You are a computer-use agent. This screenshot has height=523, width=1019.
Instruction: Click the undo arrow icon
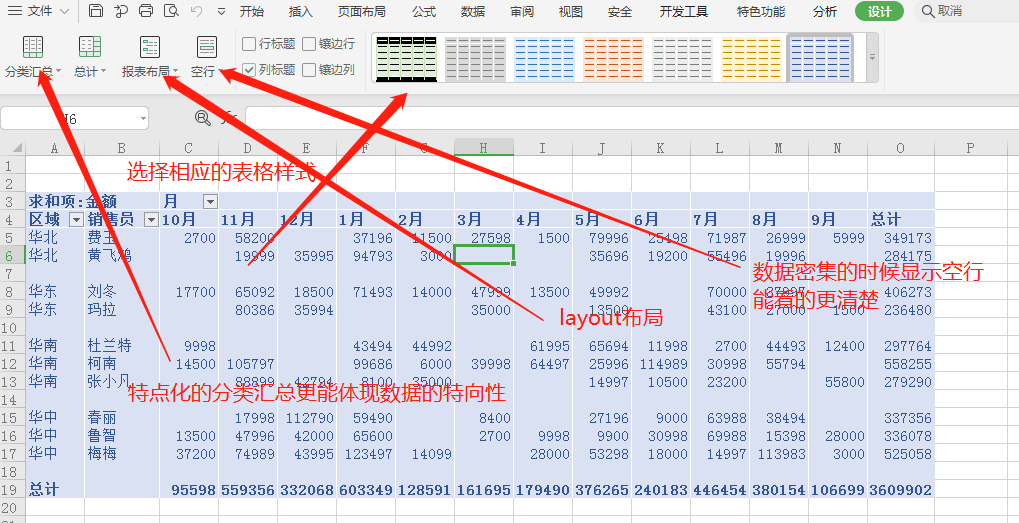pyautogui.click(x=197, y=11)
